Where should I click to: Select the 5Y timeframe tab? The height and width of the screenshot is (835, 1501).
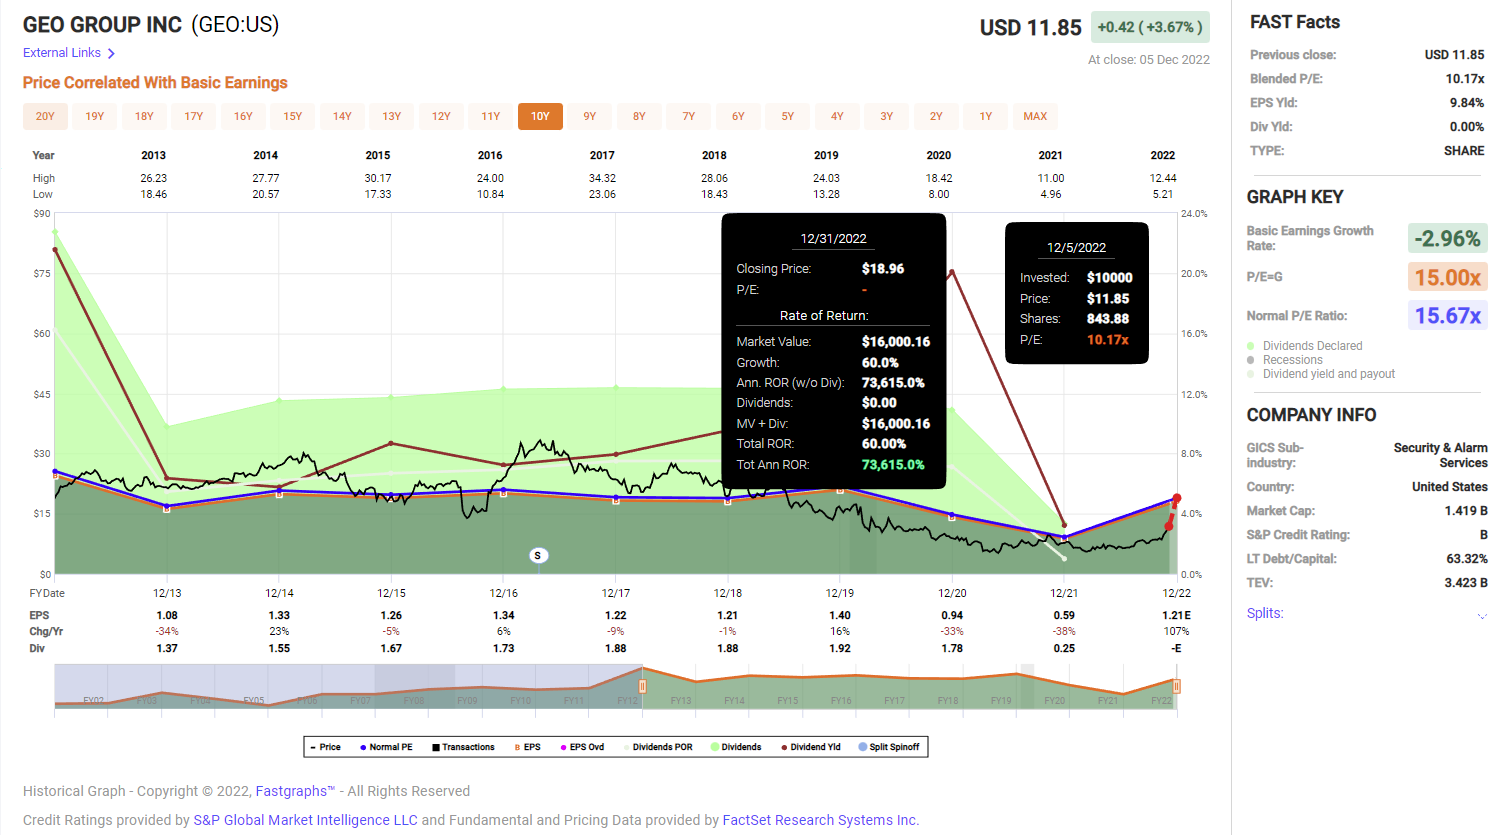point(787,116)
